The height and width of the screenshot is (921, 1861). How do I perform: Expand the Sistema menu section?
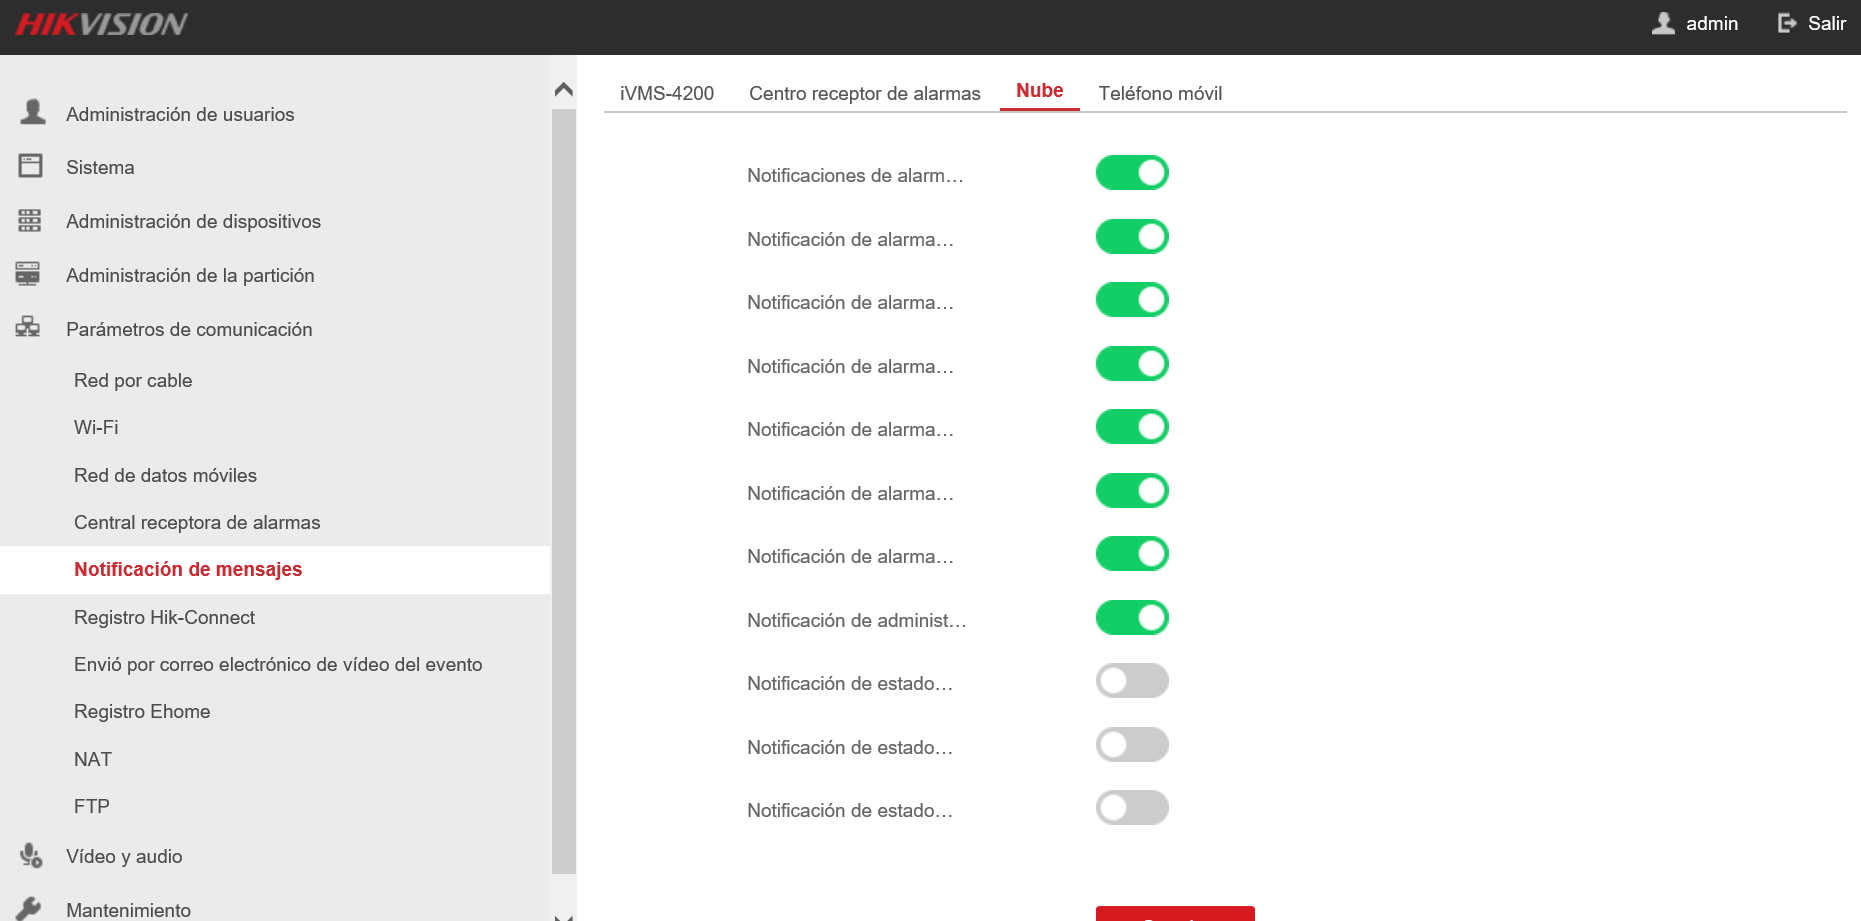[100, 167]
